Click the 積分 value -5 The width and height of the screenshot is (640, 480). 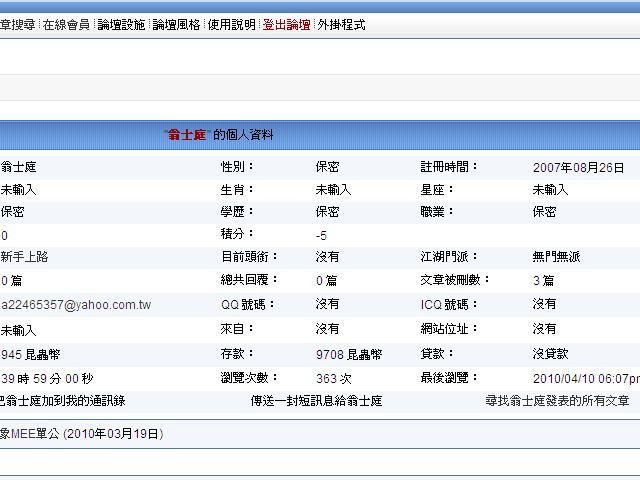point(321,235)
